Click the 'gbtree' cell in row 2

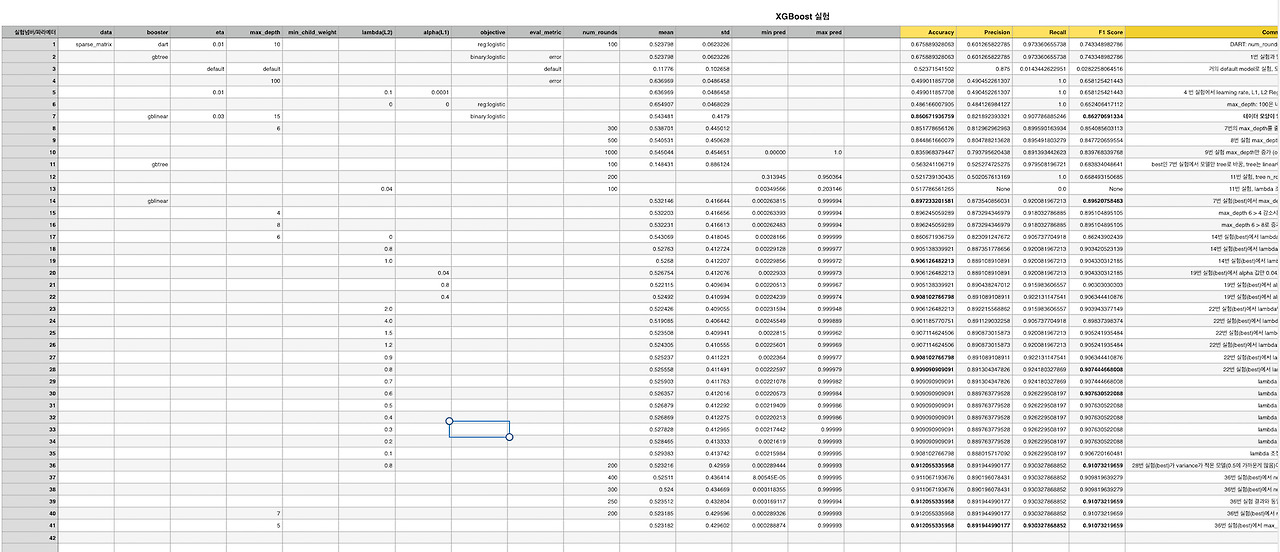click(142, 57)
